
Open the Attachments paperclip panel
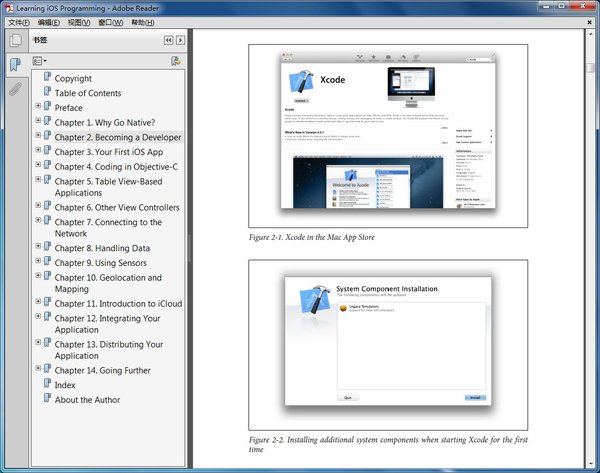[x=15, y=88]
